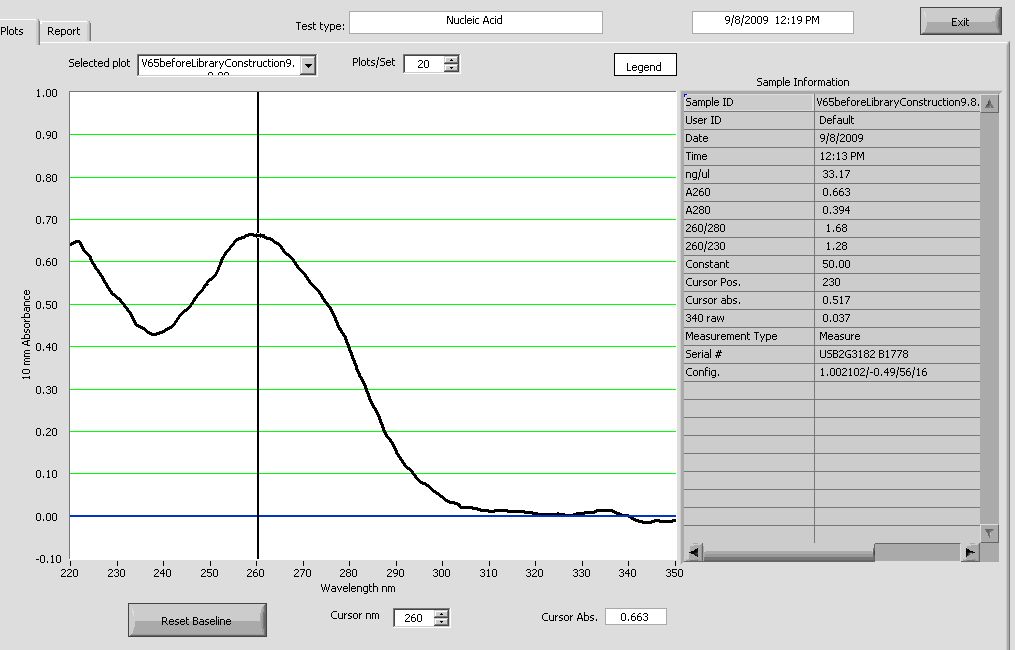Open the Report tab
The width and height of the screenshot is (1015, 650).
coord(63,31)
